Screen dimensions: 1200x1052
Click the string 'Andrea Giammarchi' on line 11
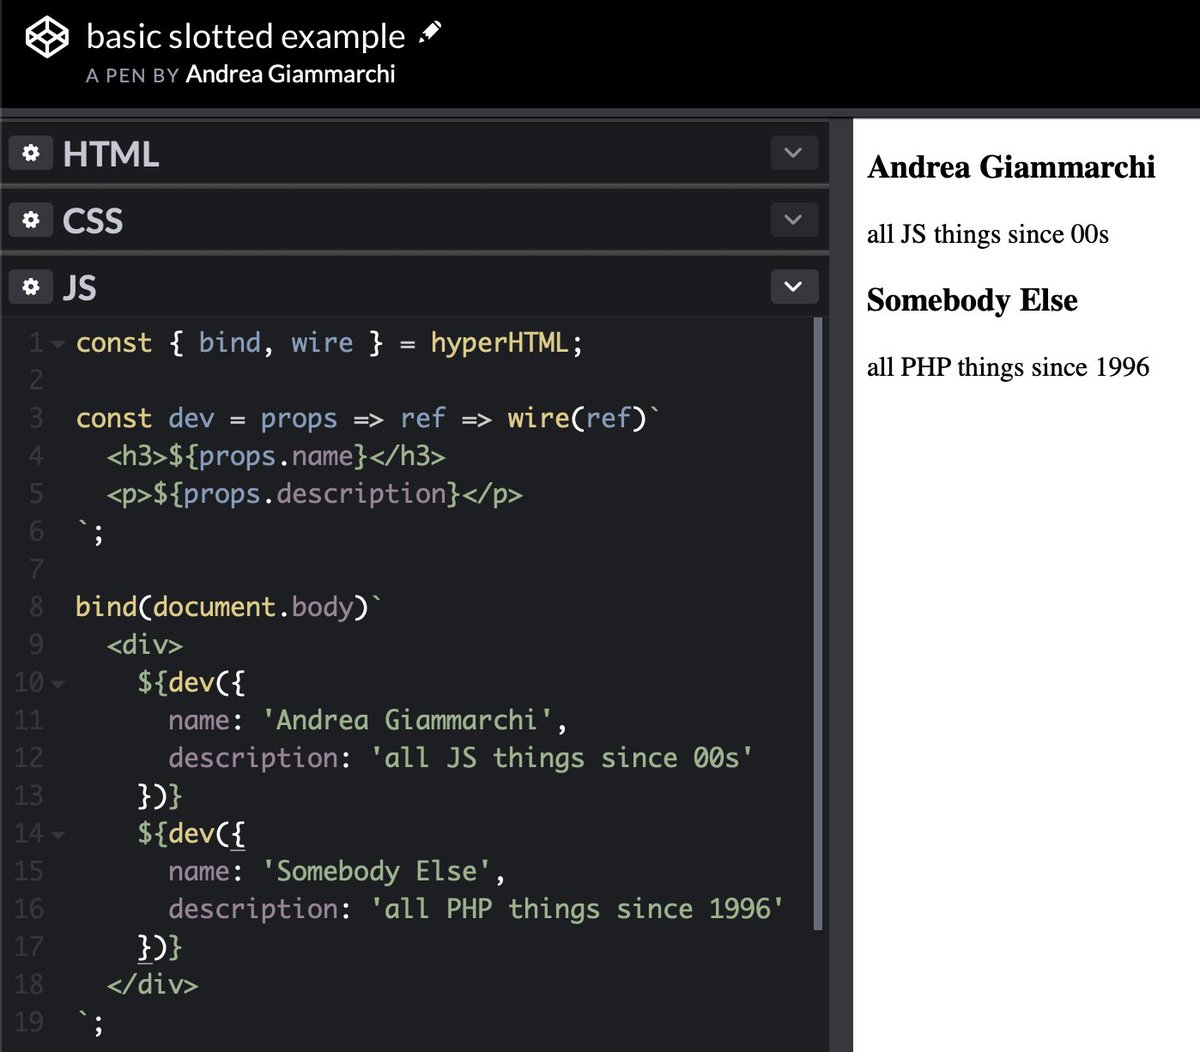point(407,720)
